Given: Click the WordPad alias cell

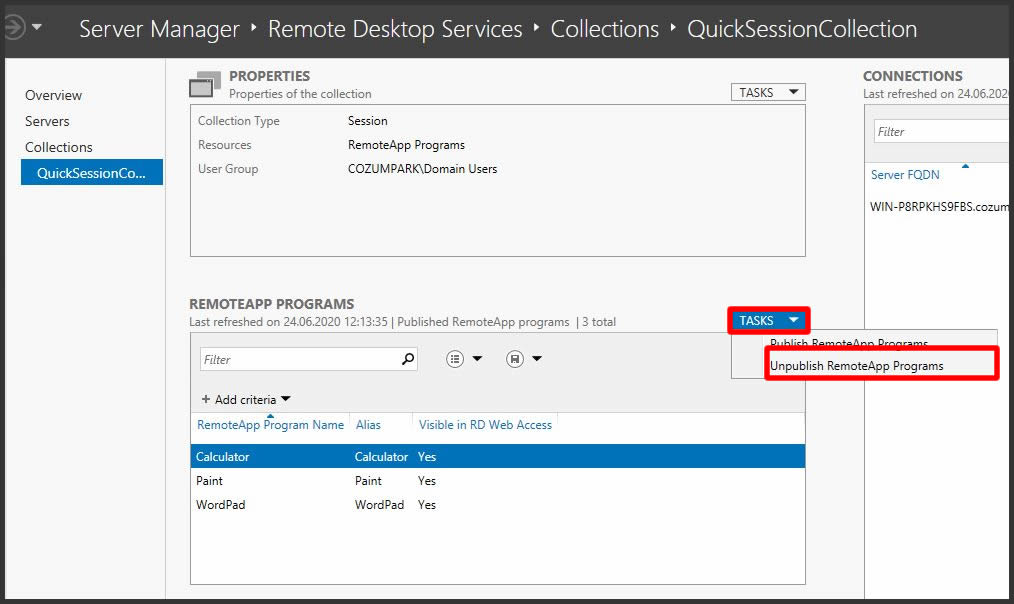Looking at the screenshot, I should point(379,504).
